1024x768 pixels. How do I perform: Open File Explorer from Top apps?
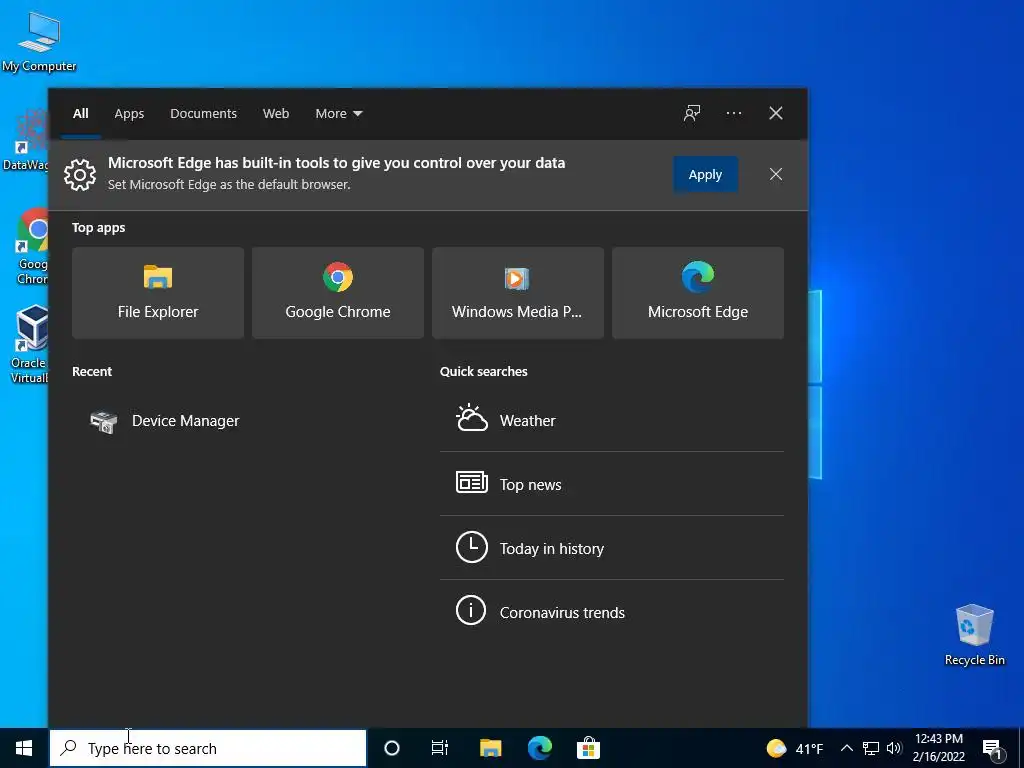157,293
